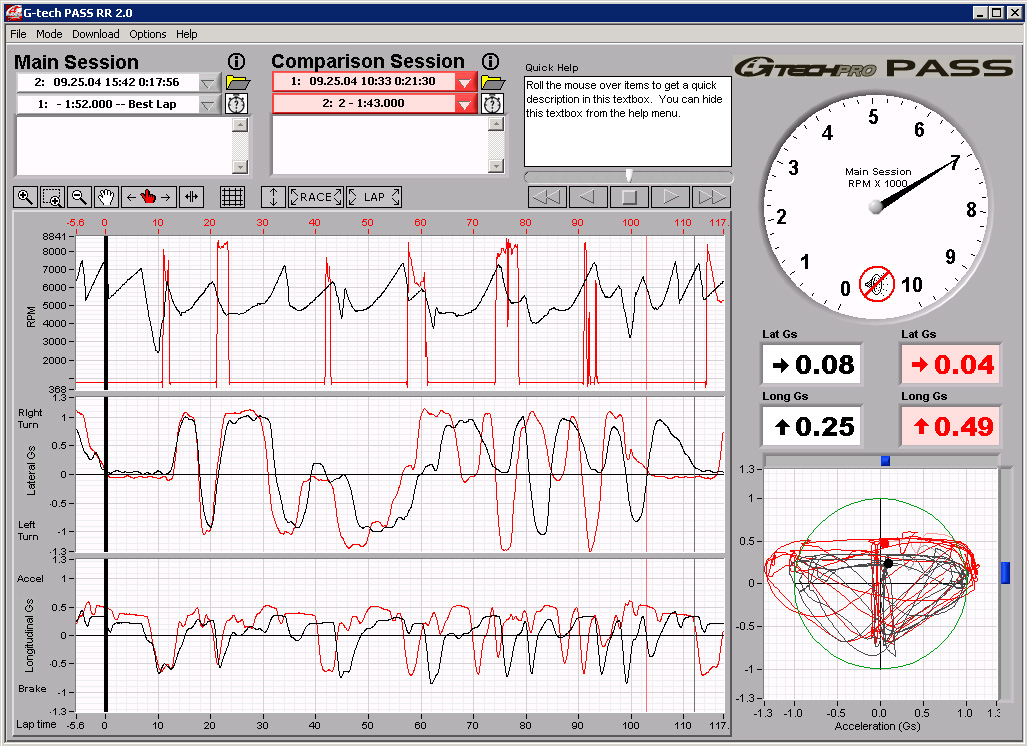The height and width of the screenshot is (746, 1027).
Task: Toggle RACE view mode
Action: click(316, 197)
